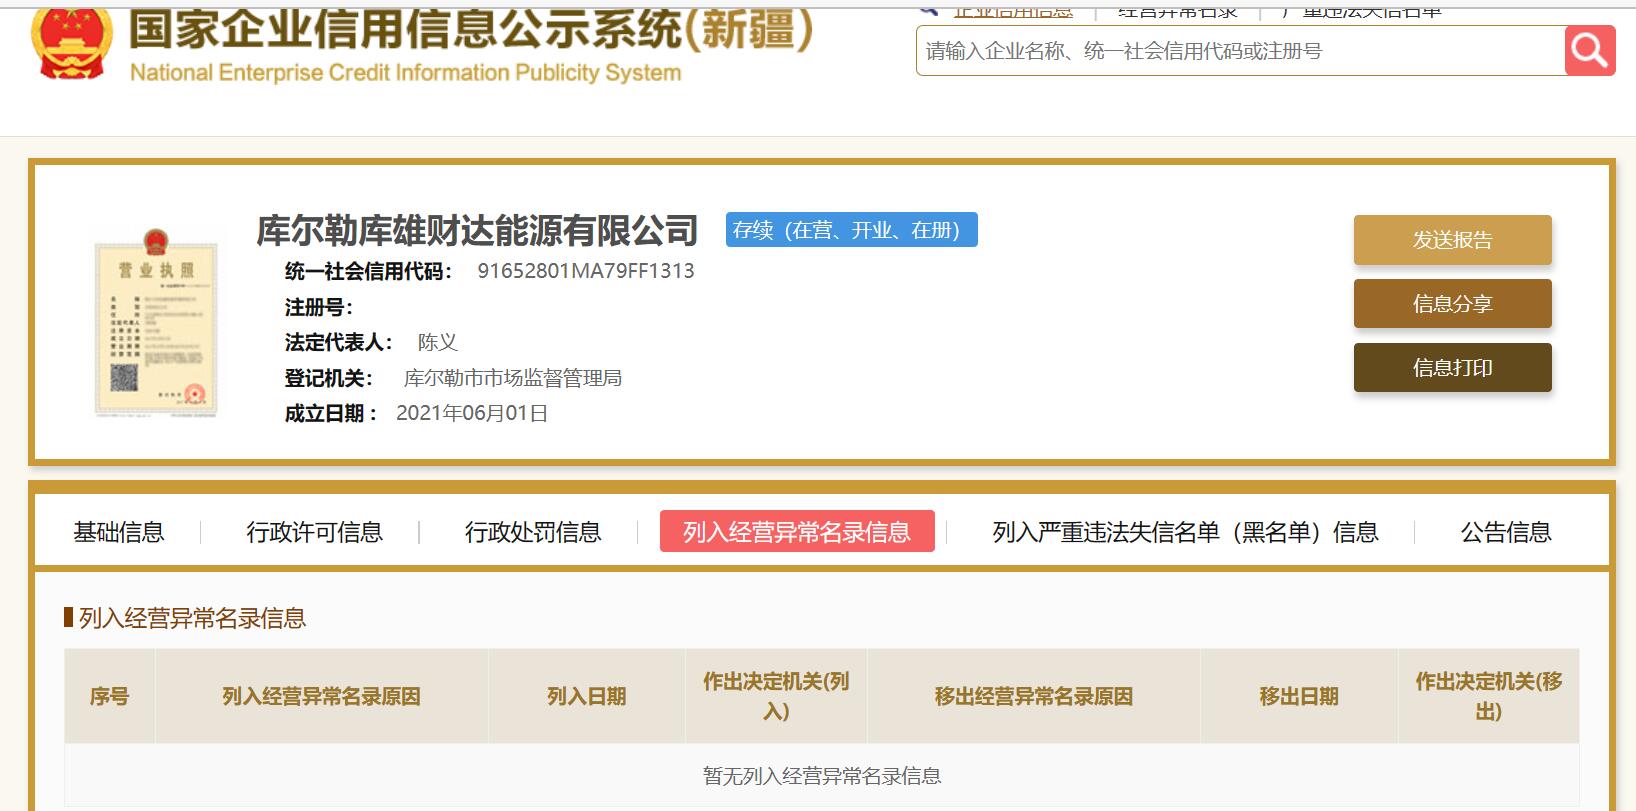Click the 成立日期 label
The height and width of the screenshot is (811, 1636).
coord(331,413)
